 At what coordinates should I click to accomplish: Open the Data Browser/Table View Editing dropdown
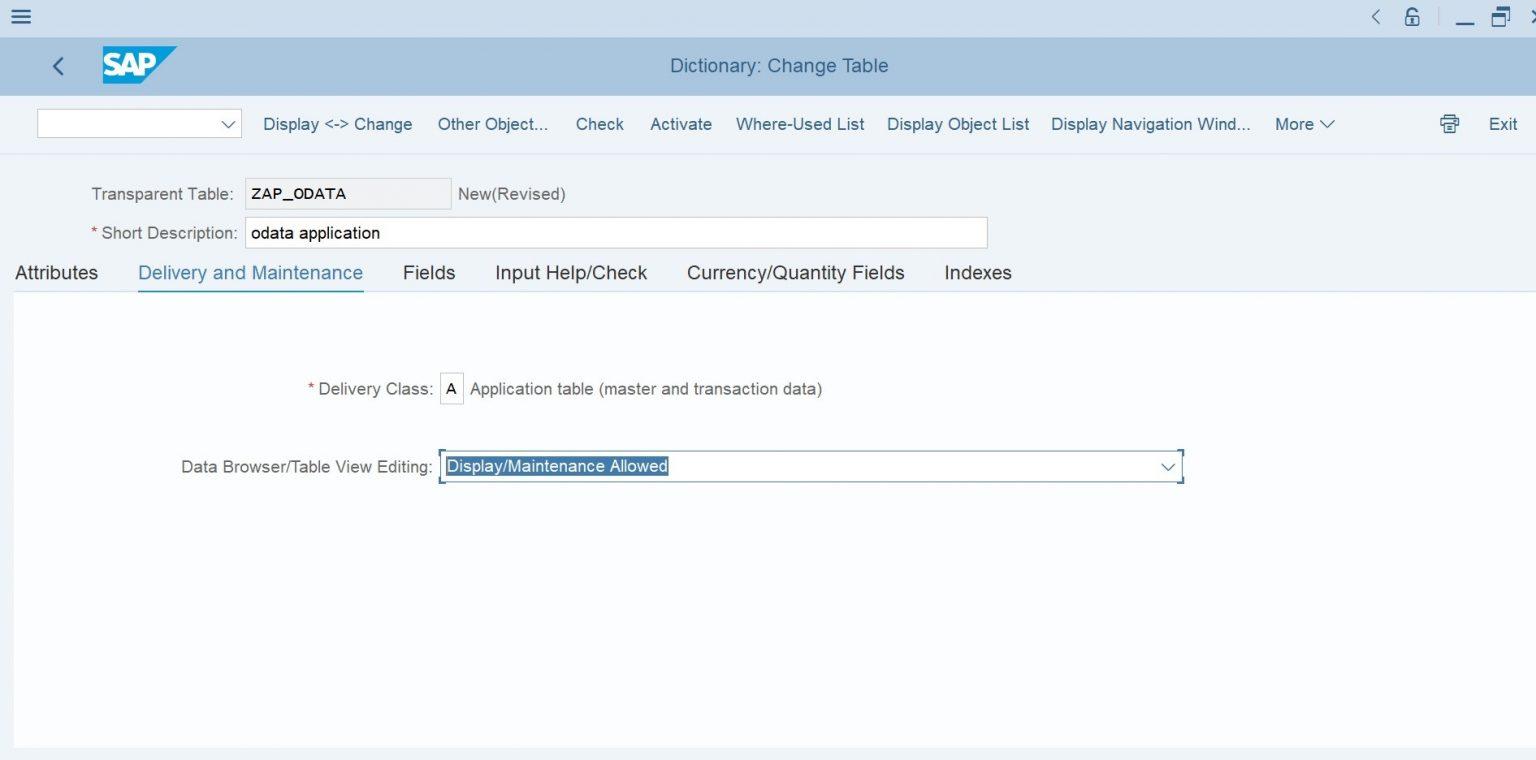click(x=1167, y=466)
